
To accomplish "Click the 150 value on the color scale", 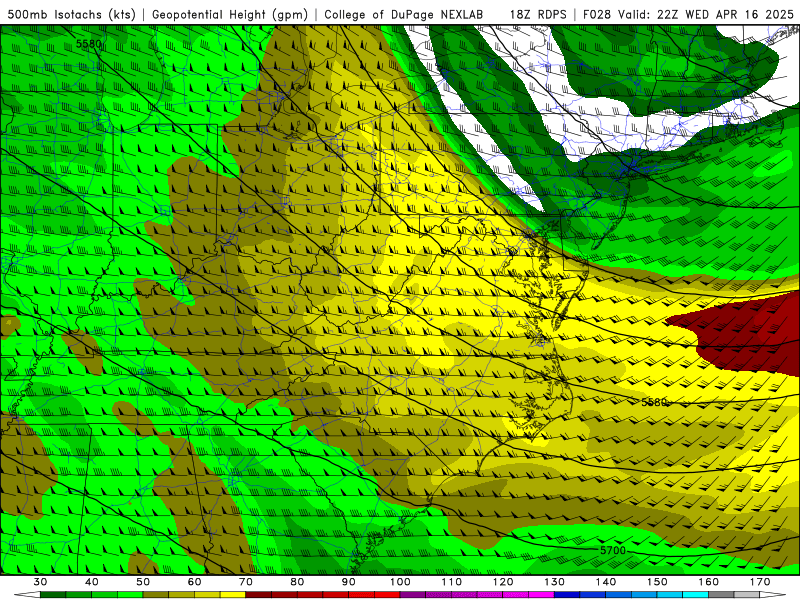I will pos(658,582).
